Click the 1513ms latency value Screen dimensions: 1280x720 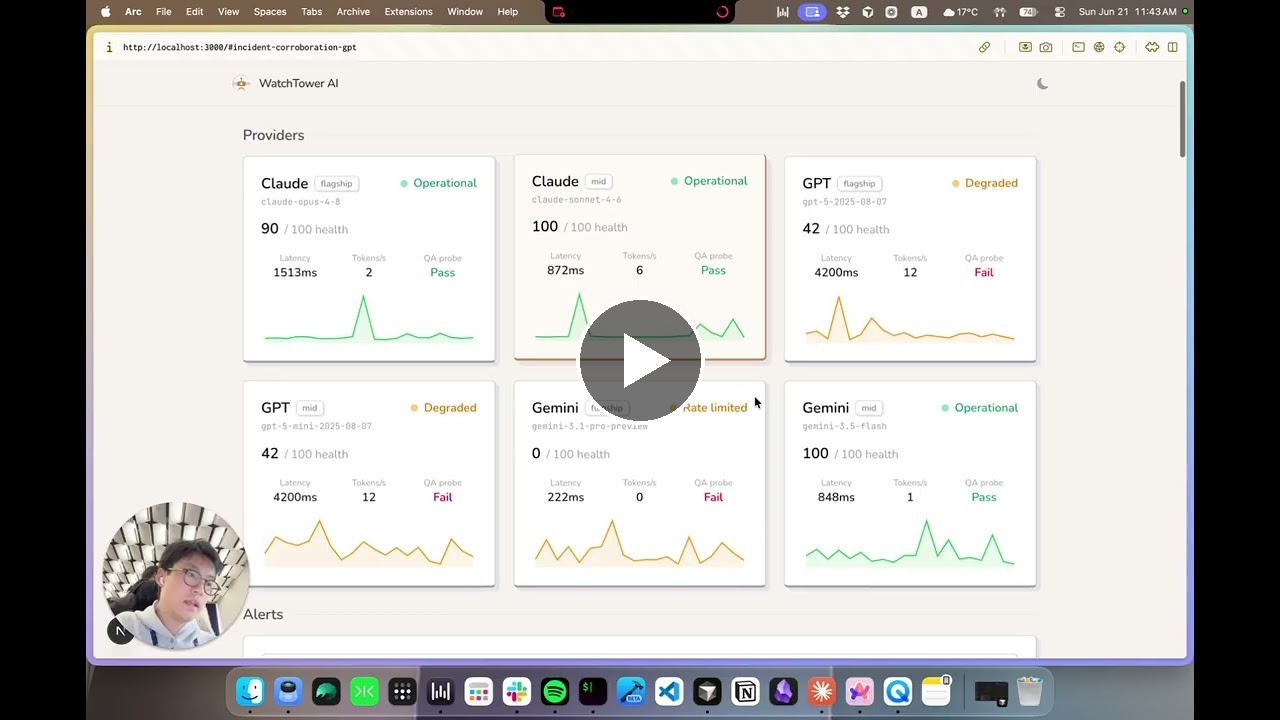pyautogui.click(x=295, y=272)
